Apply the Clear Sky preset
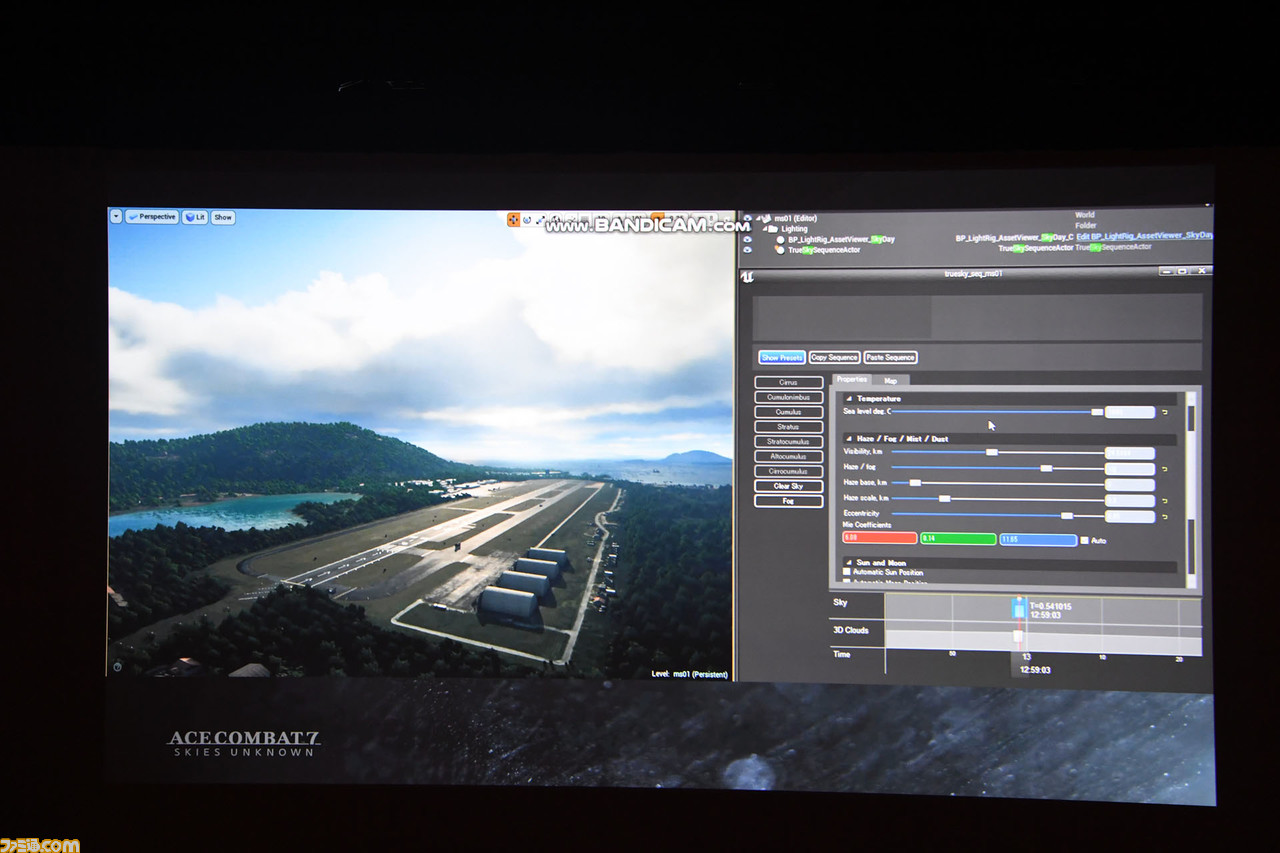This screenshot has width=1280, height=853. pos(789,486)
